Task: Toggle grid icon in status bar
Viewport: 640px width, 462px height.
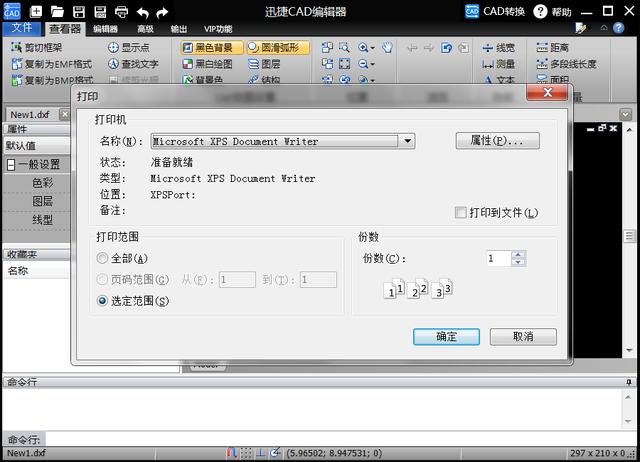Action: point(246,453)
